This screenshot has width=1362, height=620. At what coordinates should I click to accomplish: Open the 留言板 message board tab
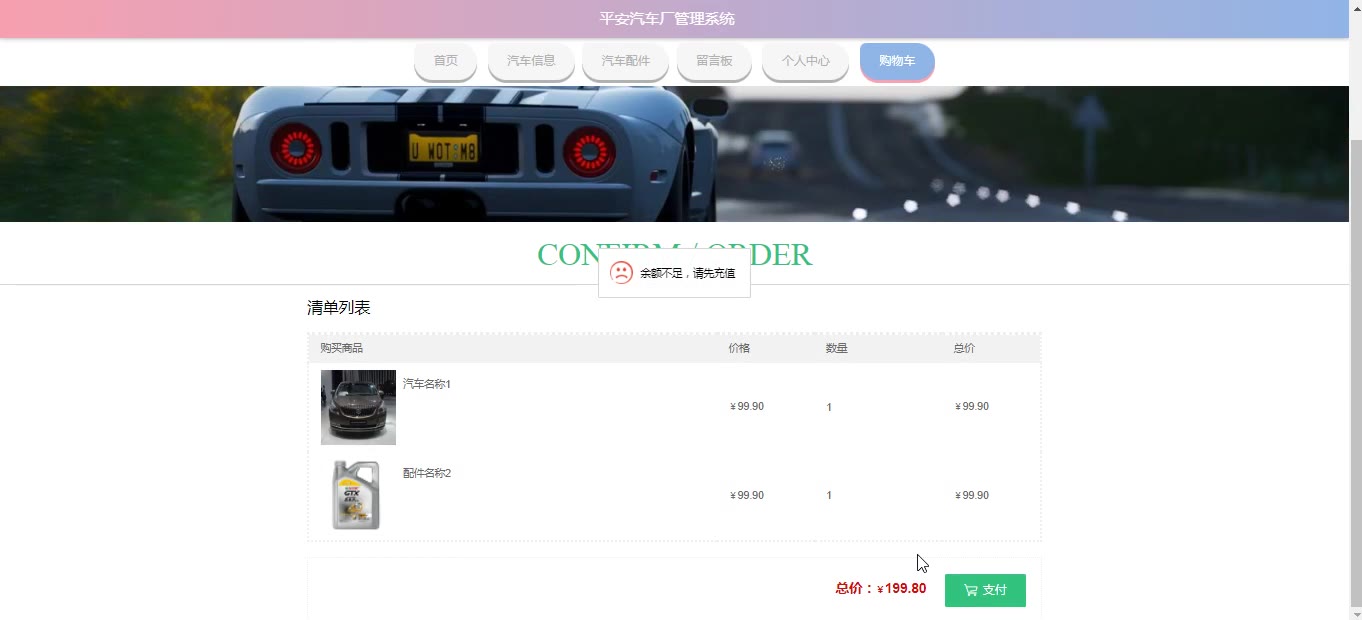click(x=714, y=61)
